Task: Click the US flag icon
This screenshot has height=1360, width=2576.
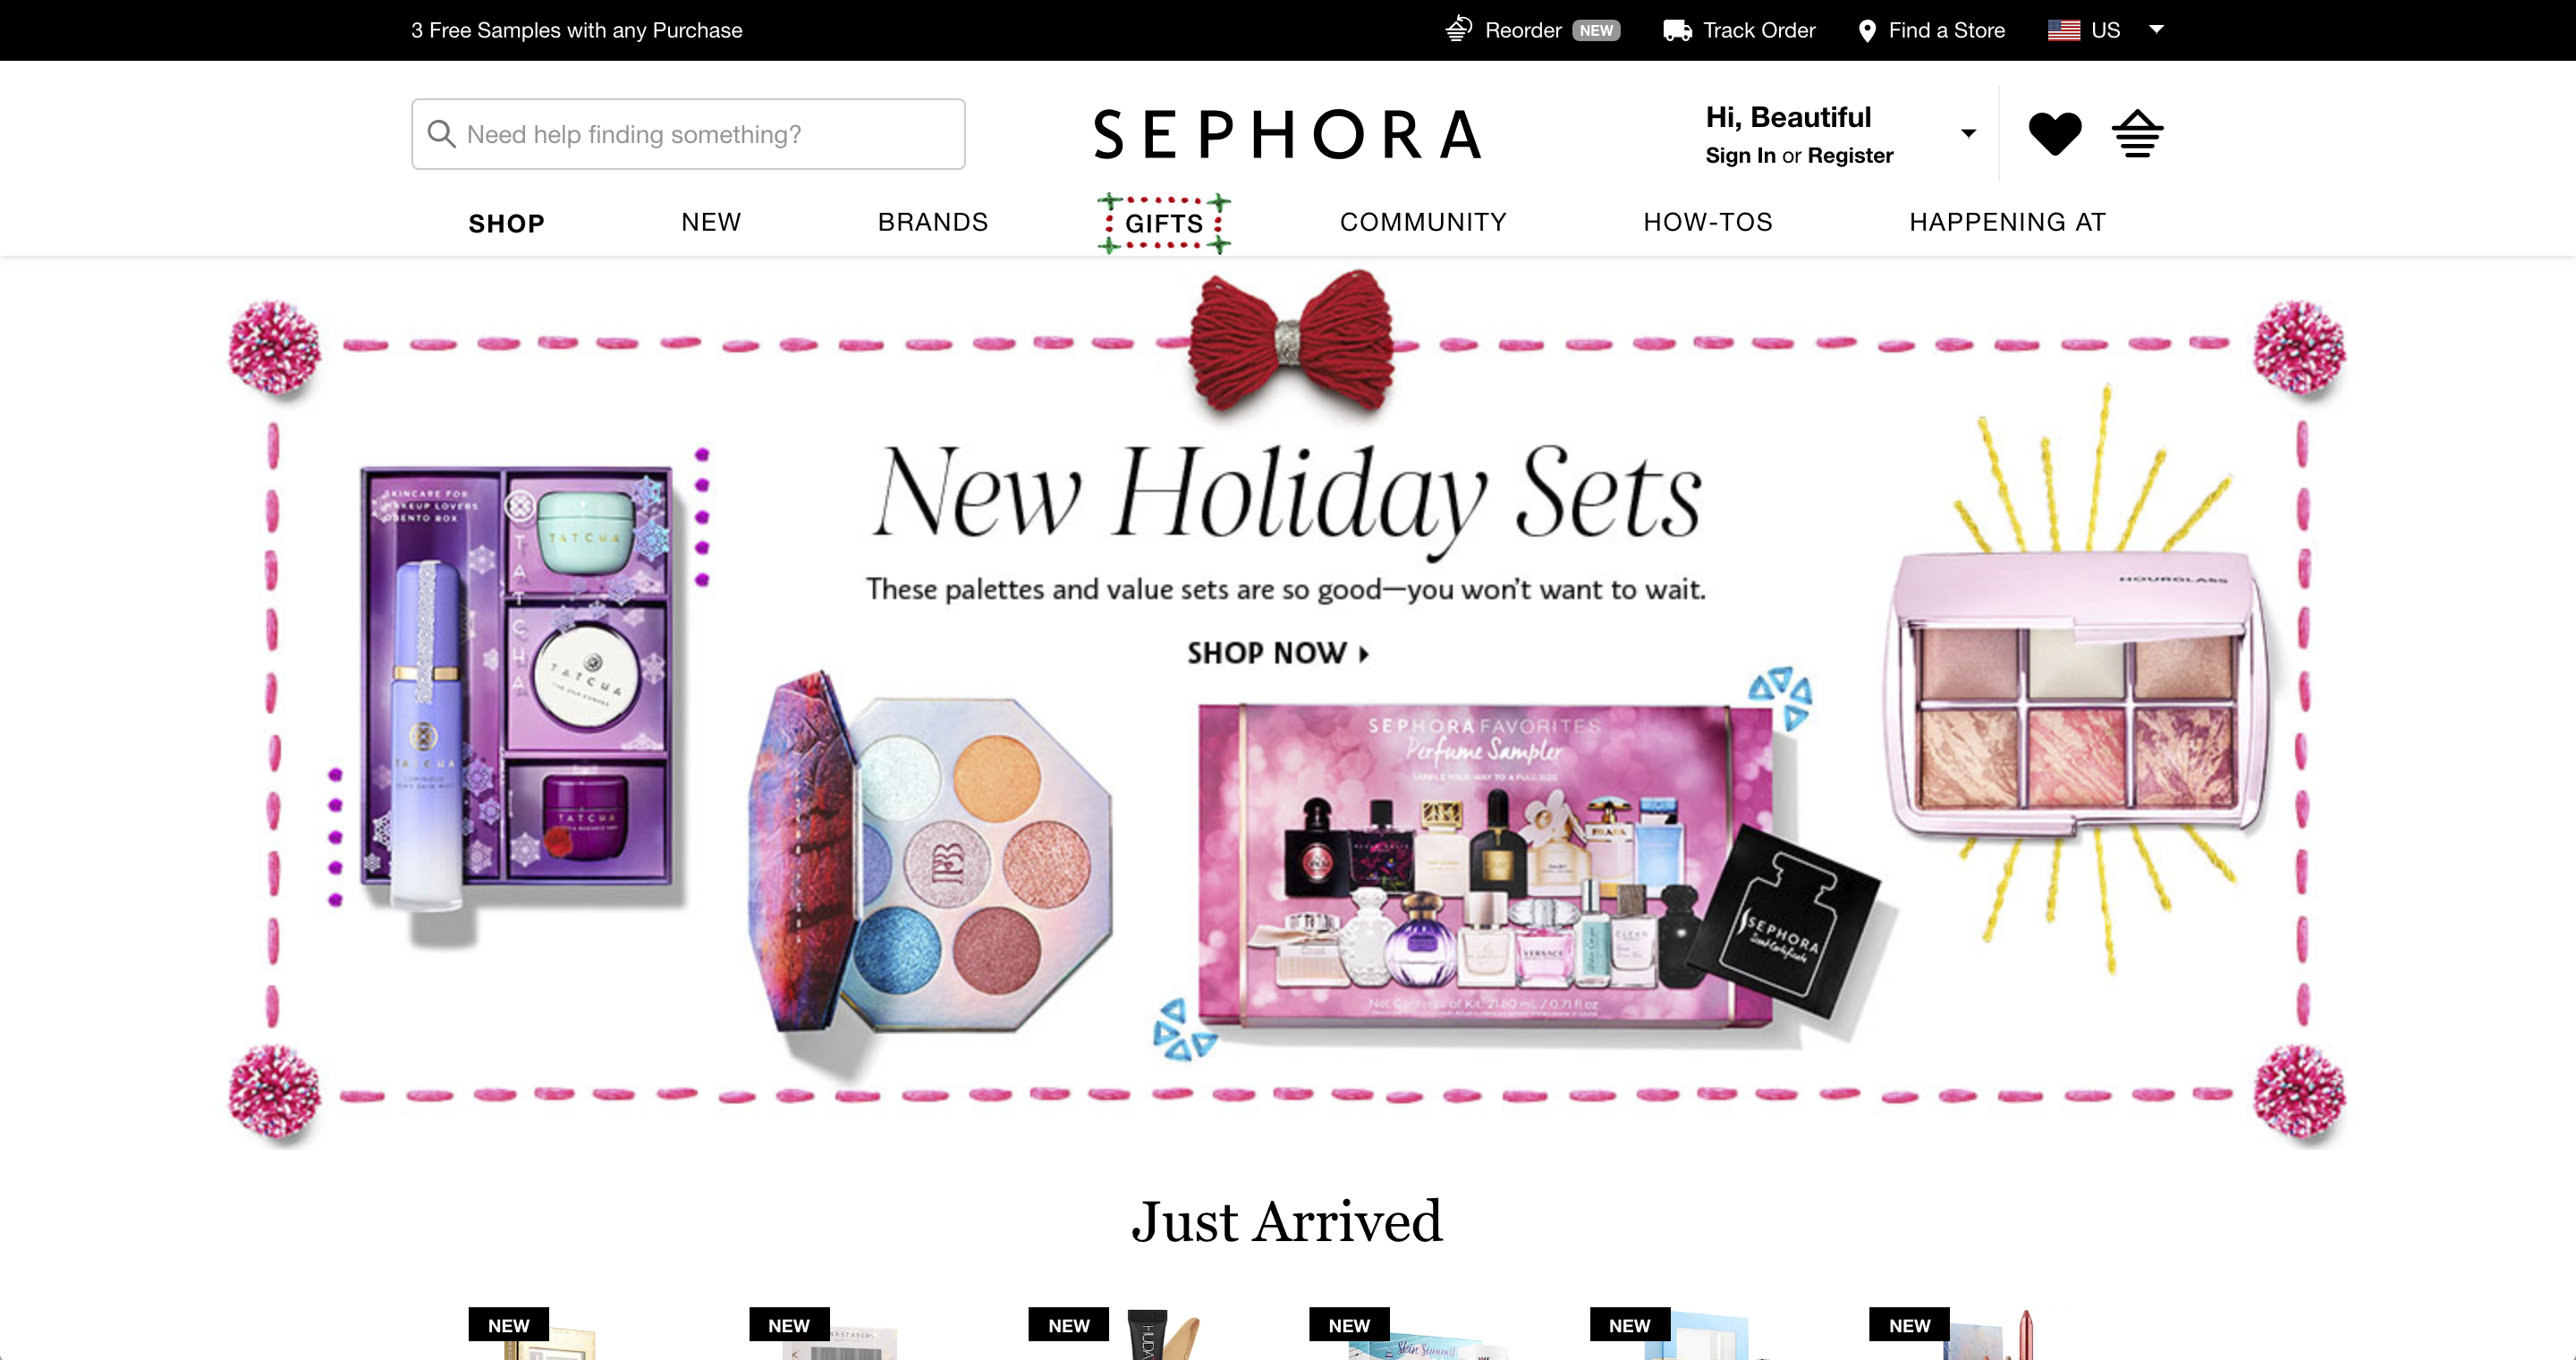Action: (x=2063, y=30)
